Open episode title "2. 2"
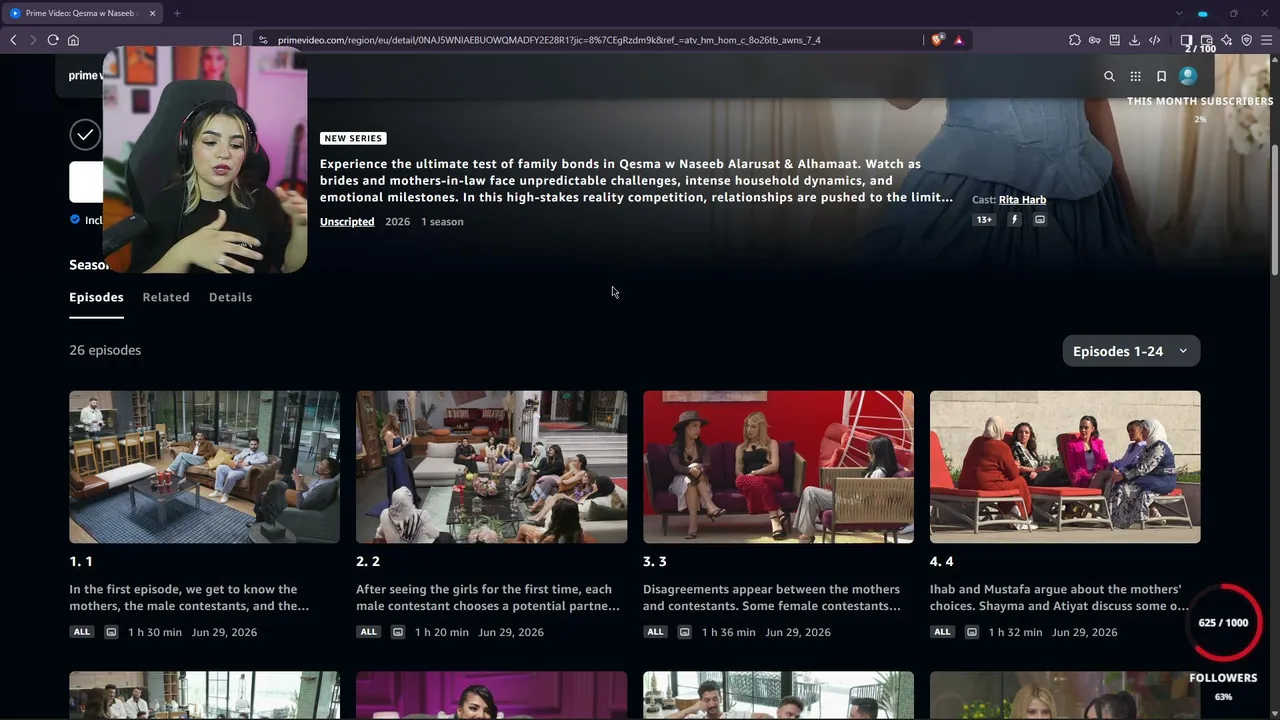The width and height of the screenshot is (1280, 720). click(368, 562)
